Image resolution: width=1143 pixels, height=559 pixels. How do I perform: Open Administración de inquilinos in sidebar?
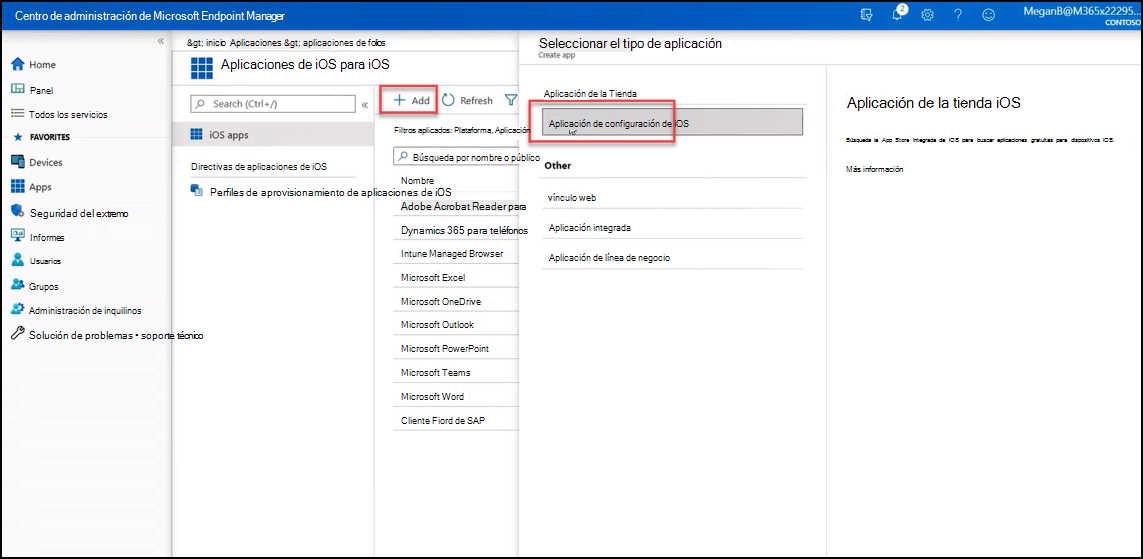(85, 310)
